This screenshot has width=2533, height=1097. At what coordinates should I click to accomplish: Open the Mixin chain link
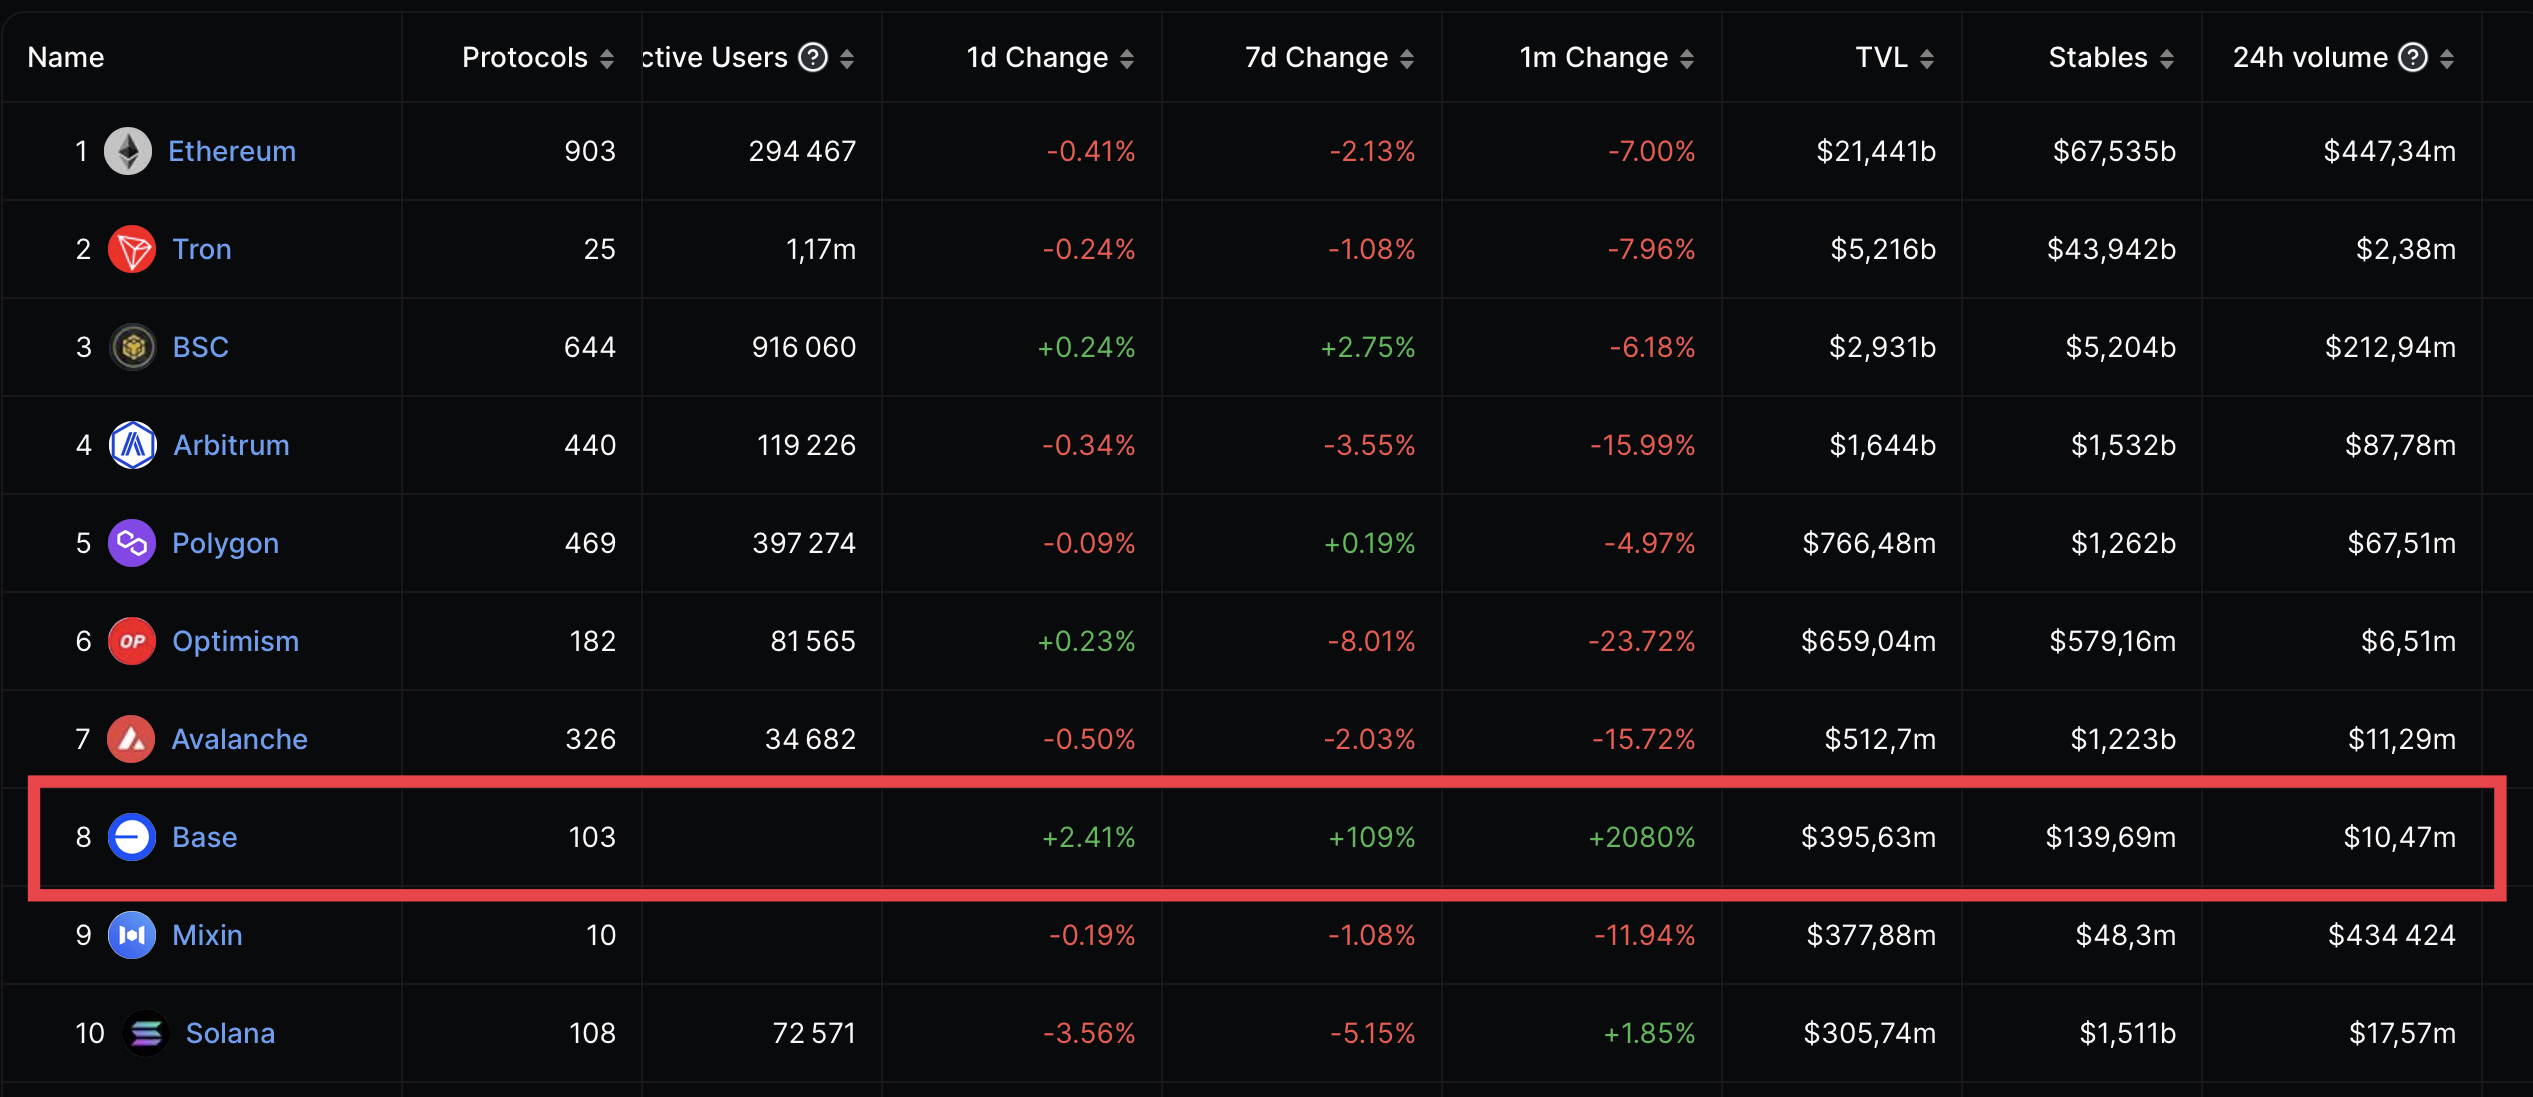207,935
